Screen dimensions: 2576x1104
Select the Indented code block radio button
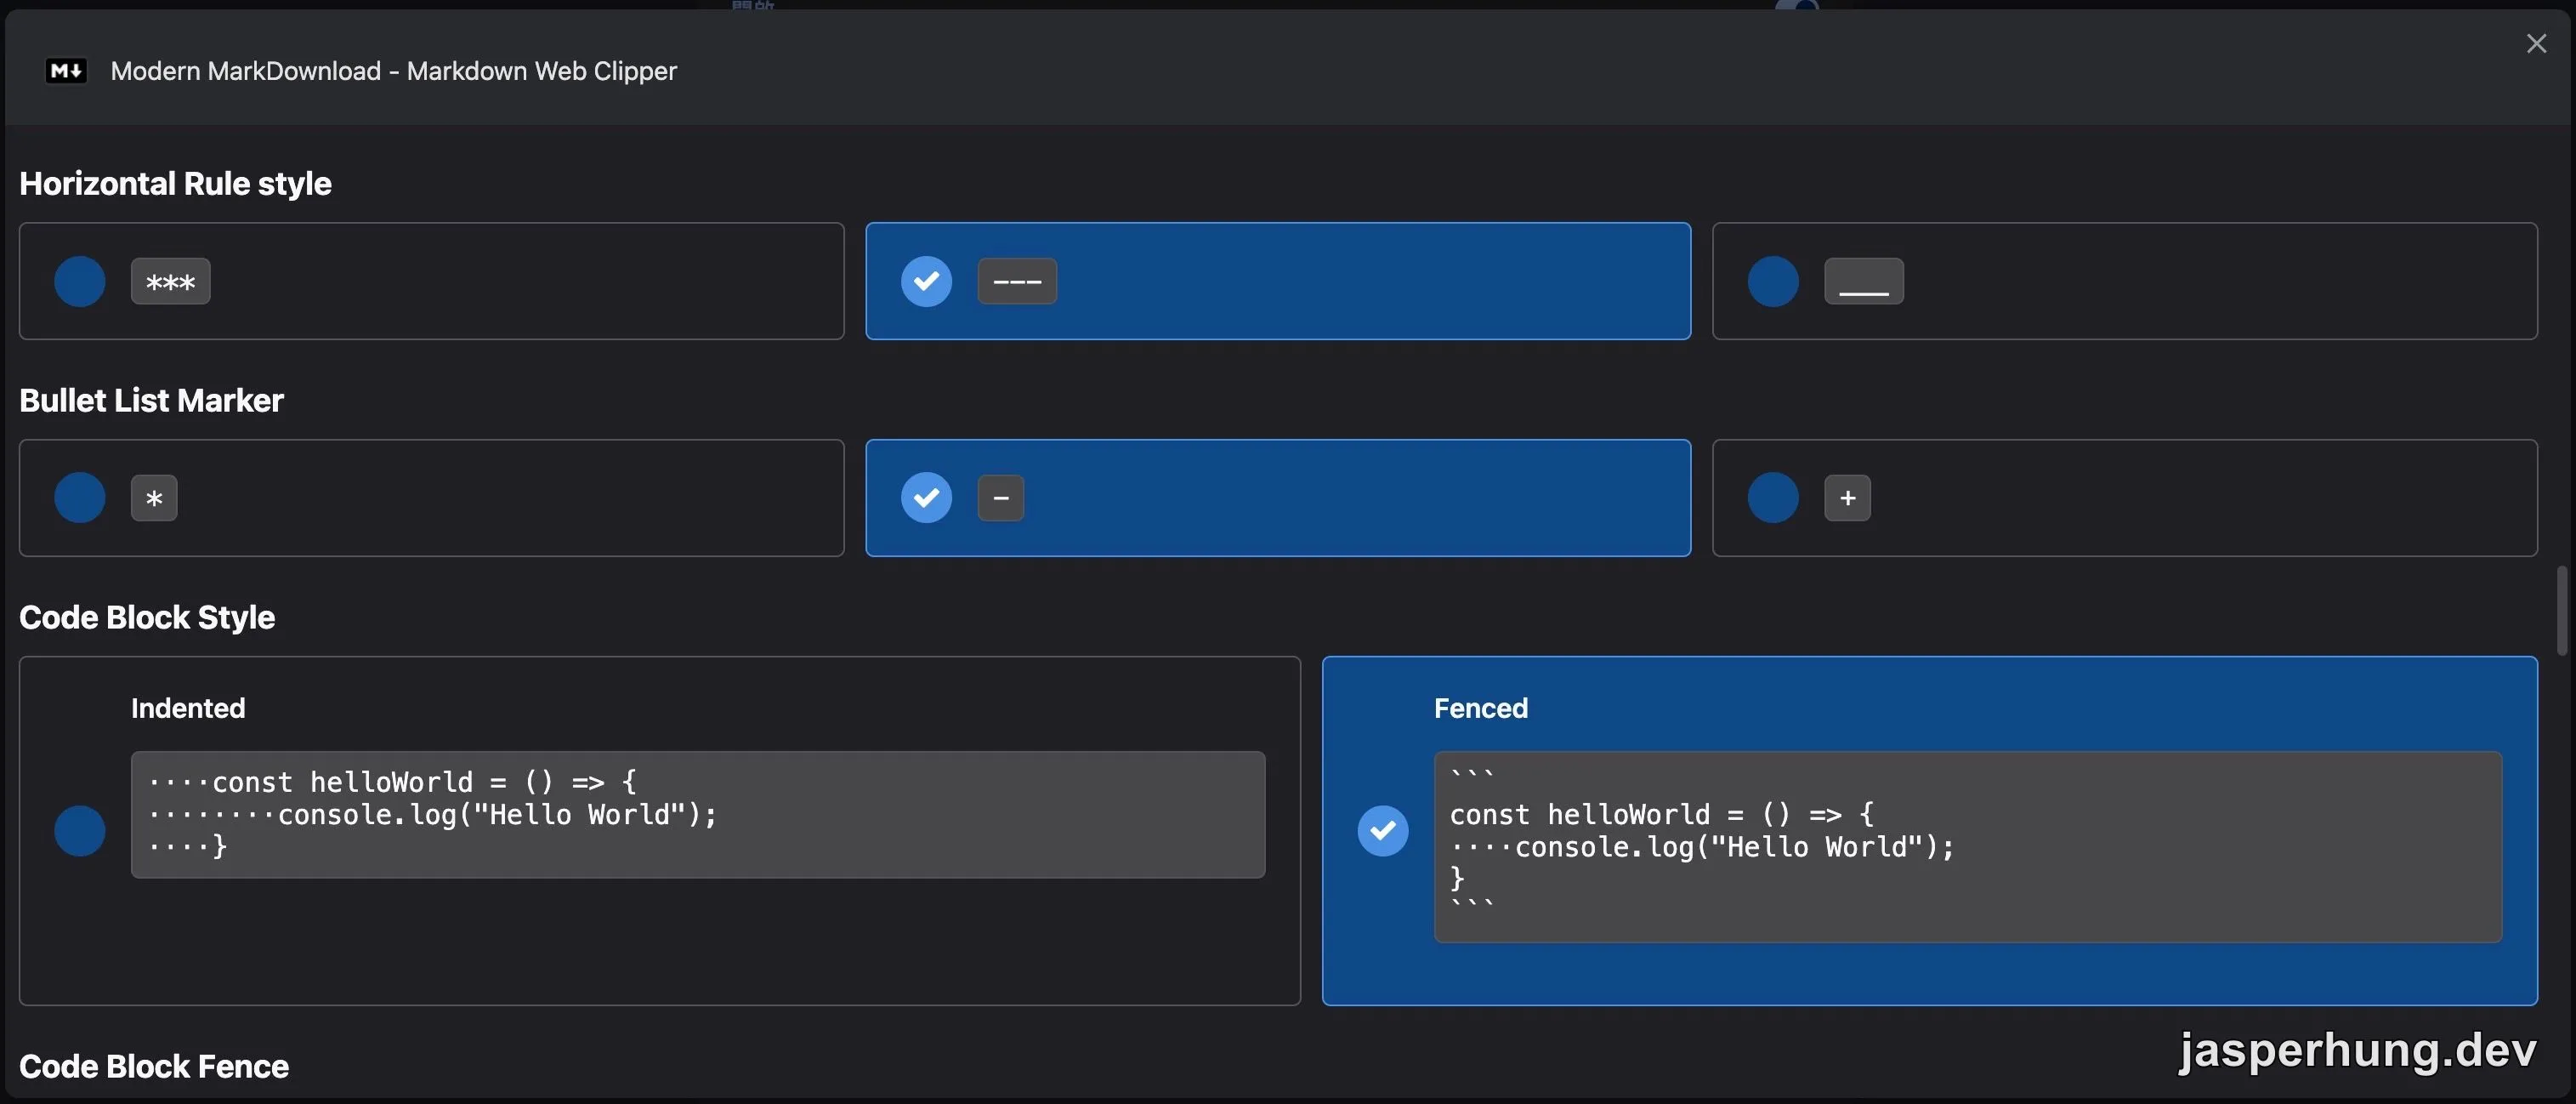pyautogui.click(x=80, y=831)
